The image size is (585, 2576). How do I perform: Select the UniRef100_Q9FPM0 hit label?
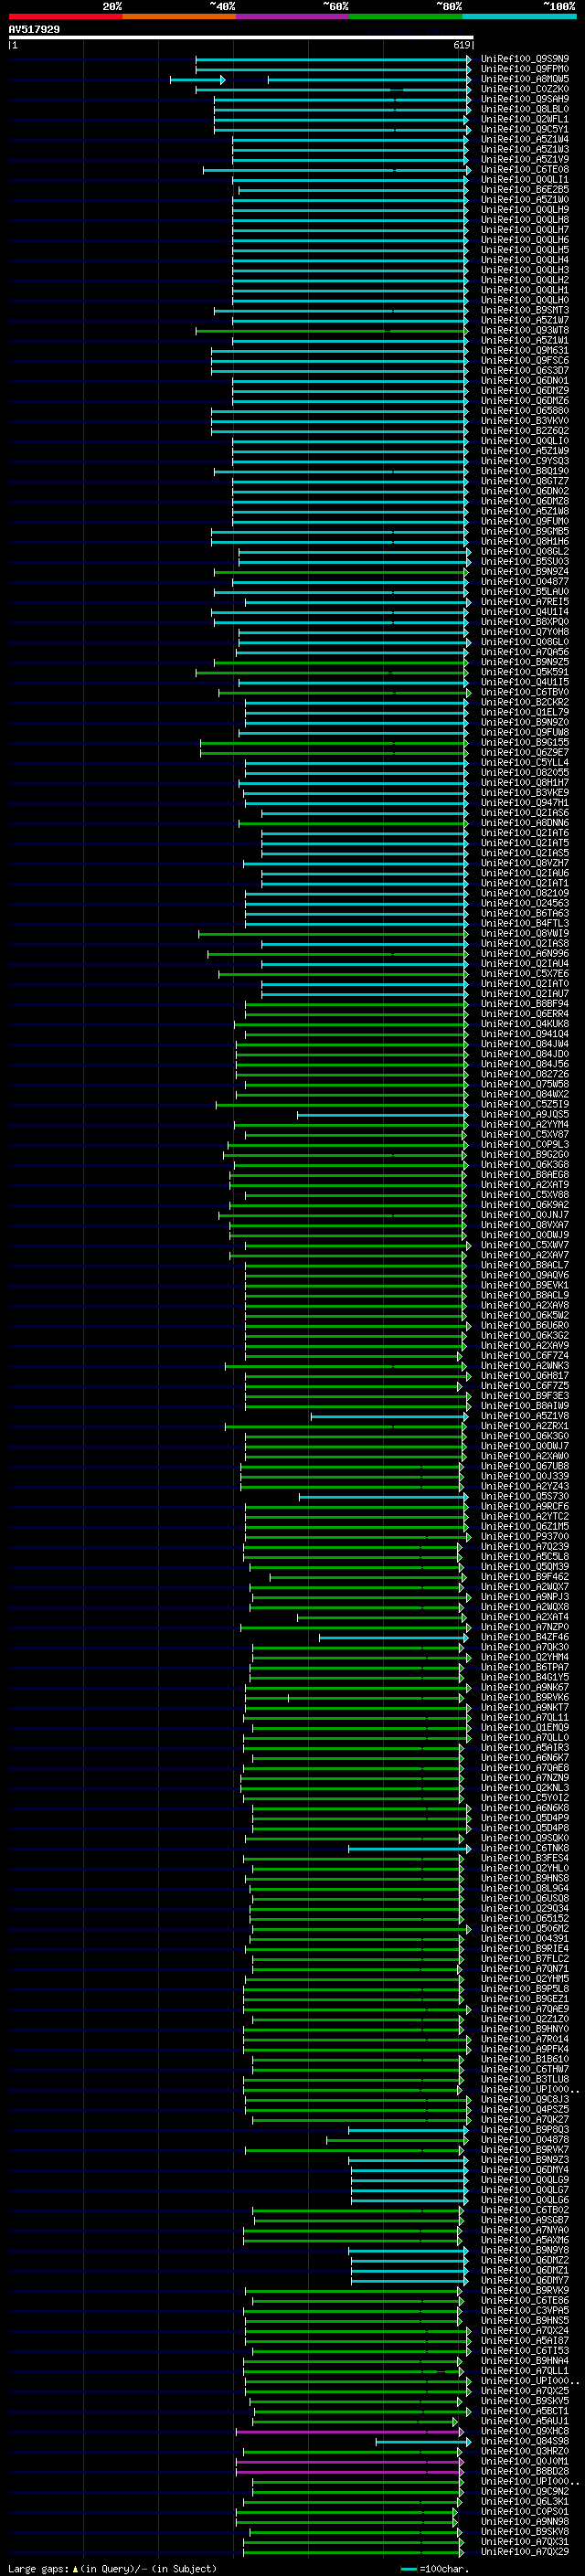pos(525,69)
